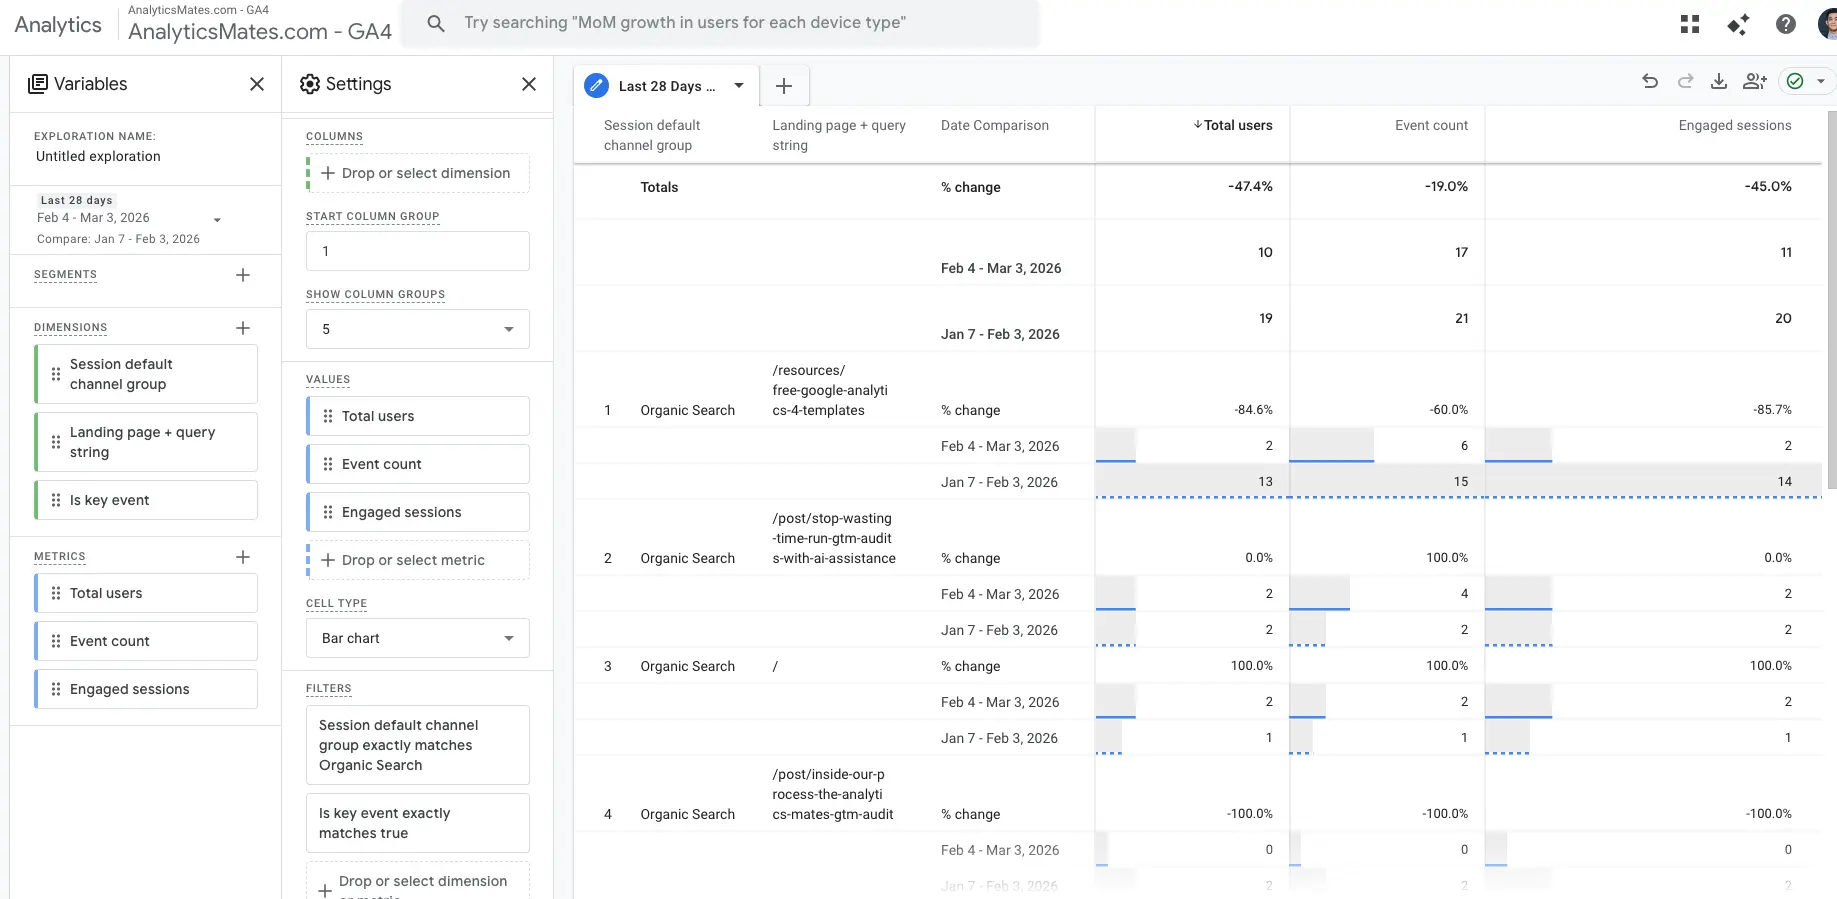Sort by the Event count column header
The image size is (1837, 899).
click(1431, 125)
